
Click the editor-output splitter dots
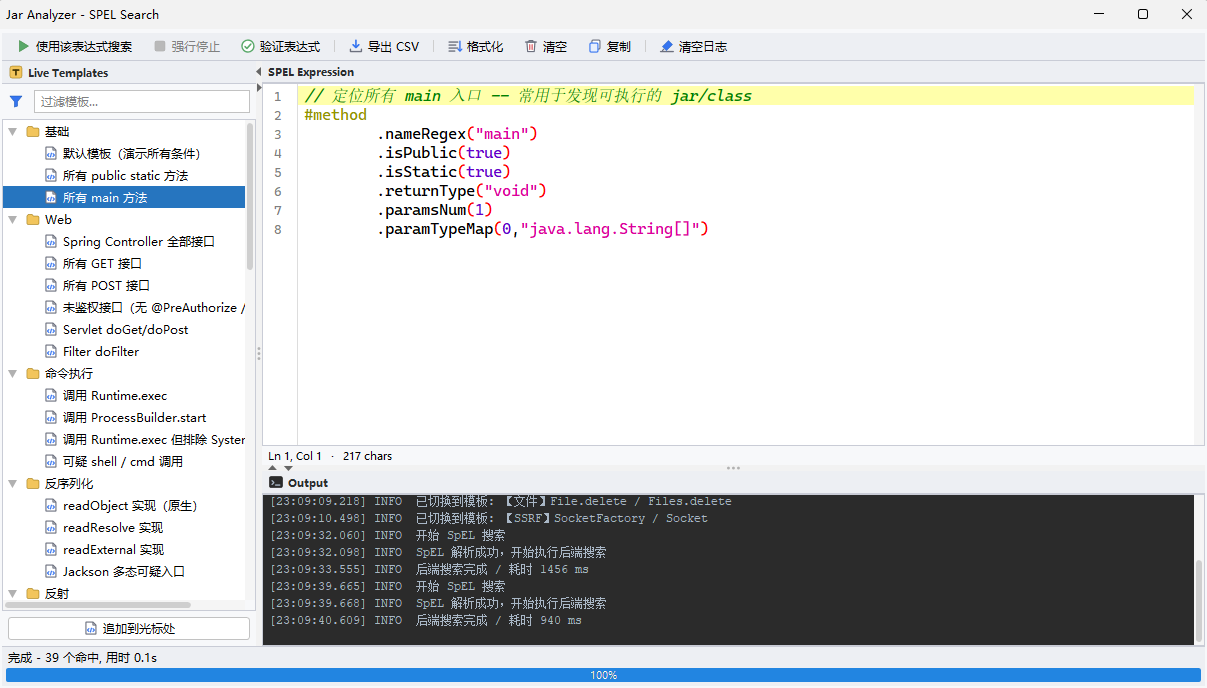[733, 467]
